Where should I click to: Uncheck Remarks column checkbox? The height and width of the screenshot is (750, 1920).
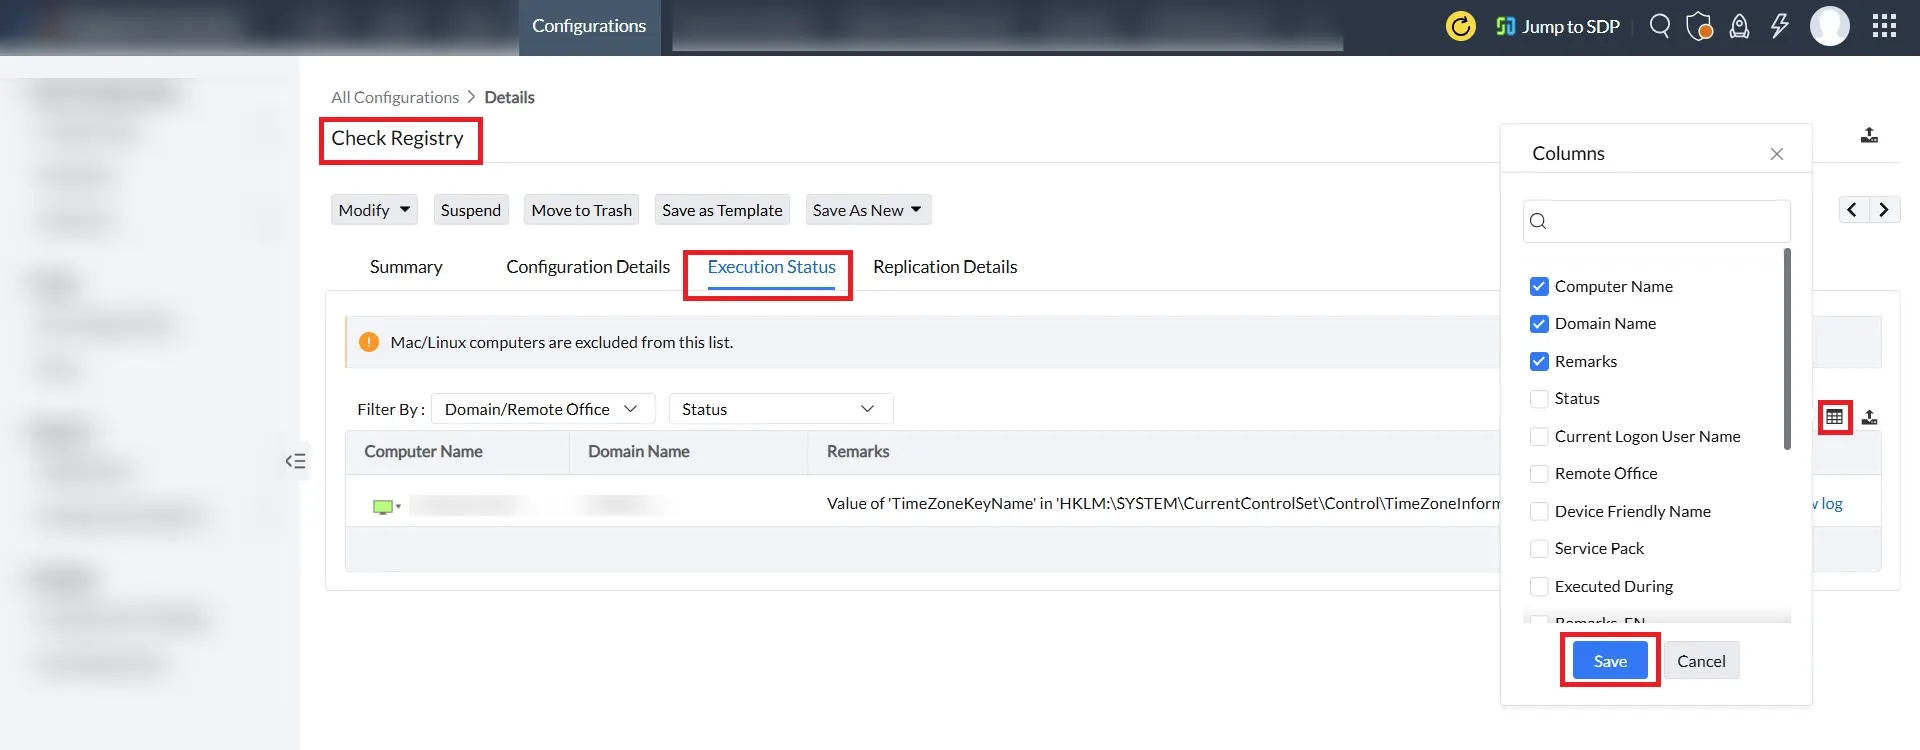(1539, 362)
